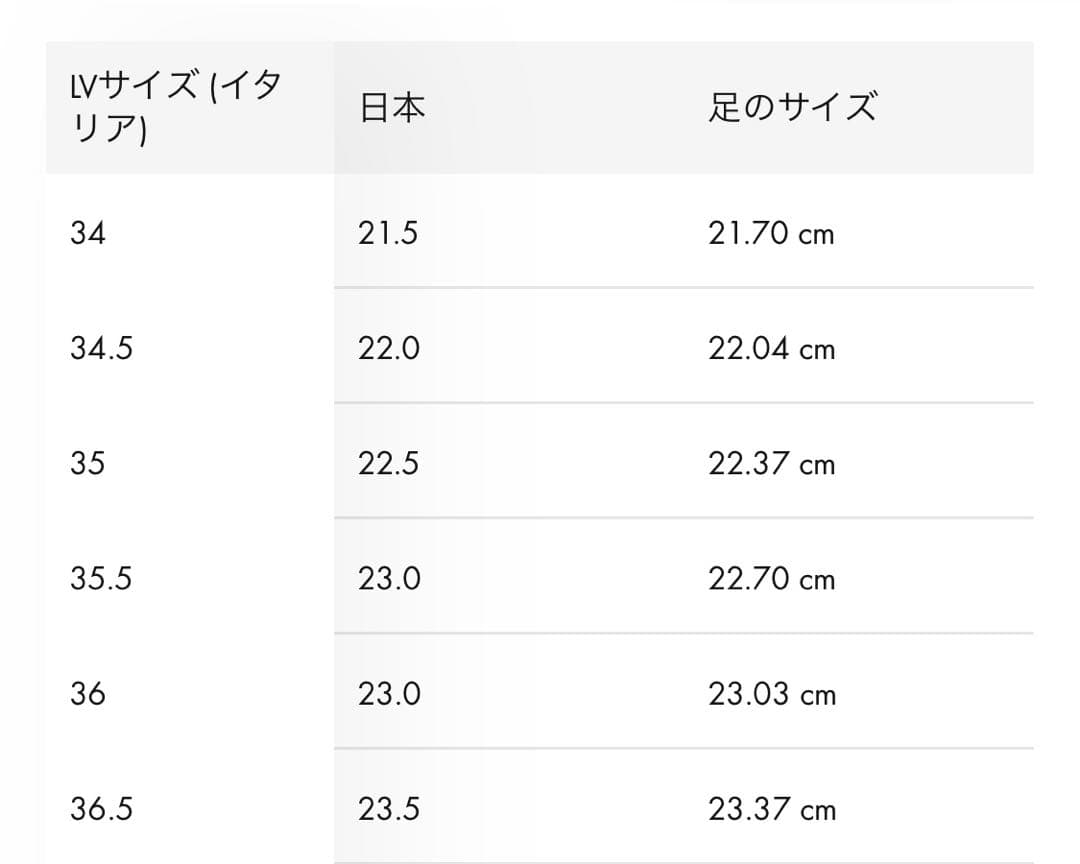
Task: Select the 23.37 cm foot size
Action: pyautogui.click(x=771, y=809)
